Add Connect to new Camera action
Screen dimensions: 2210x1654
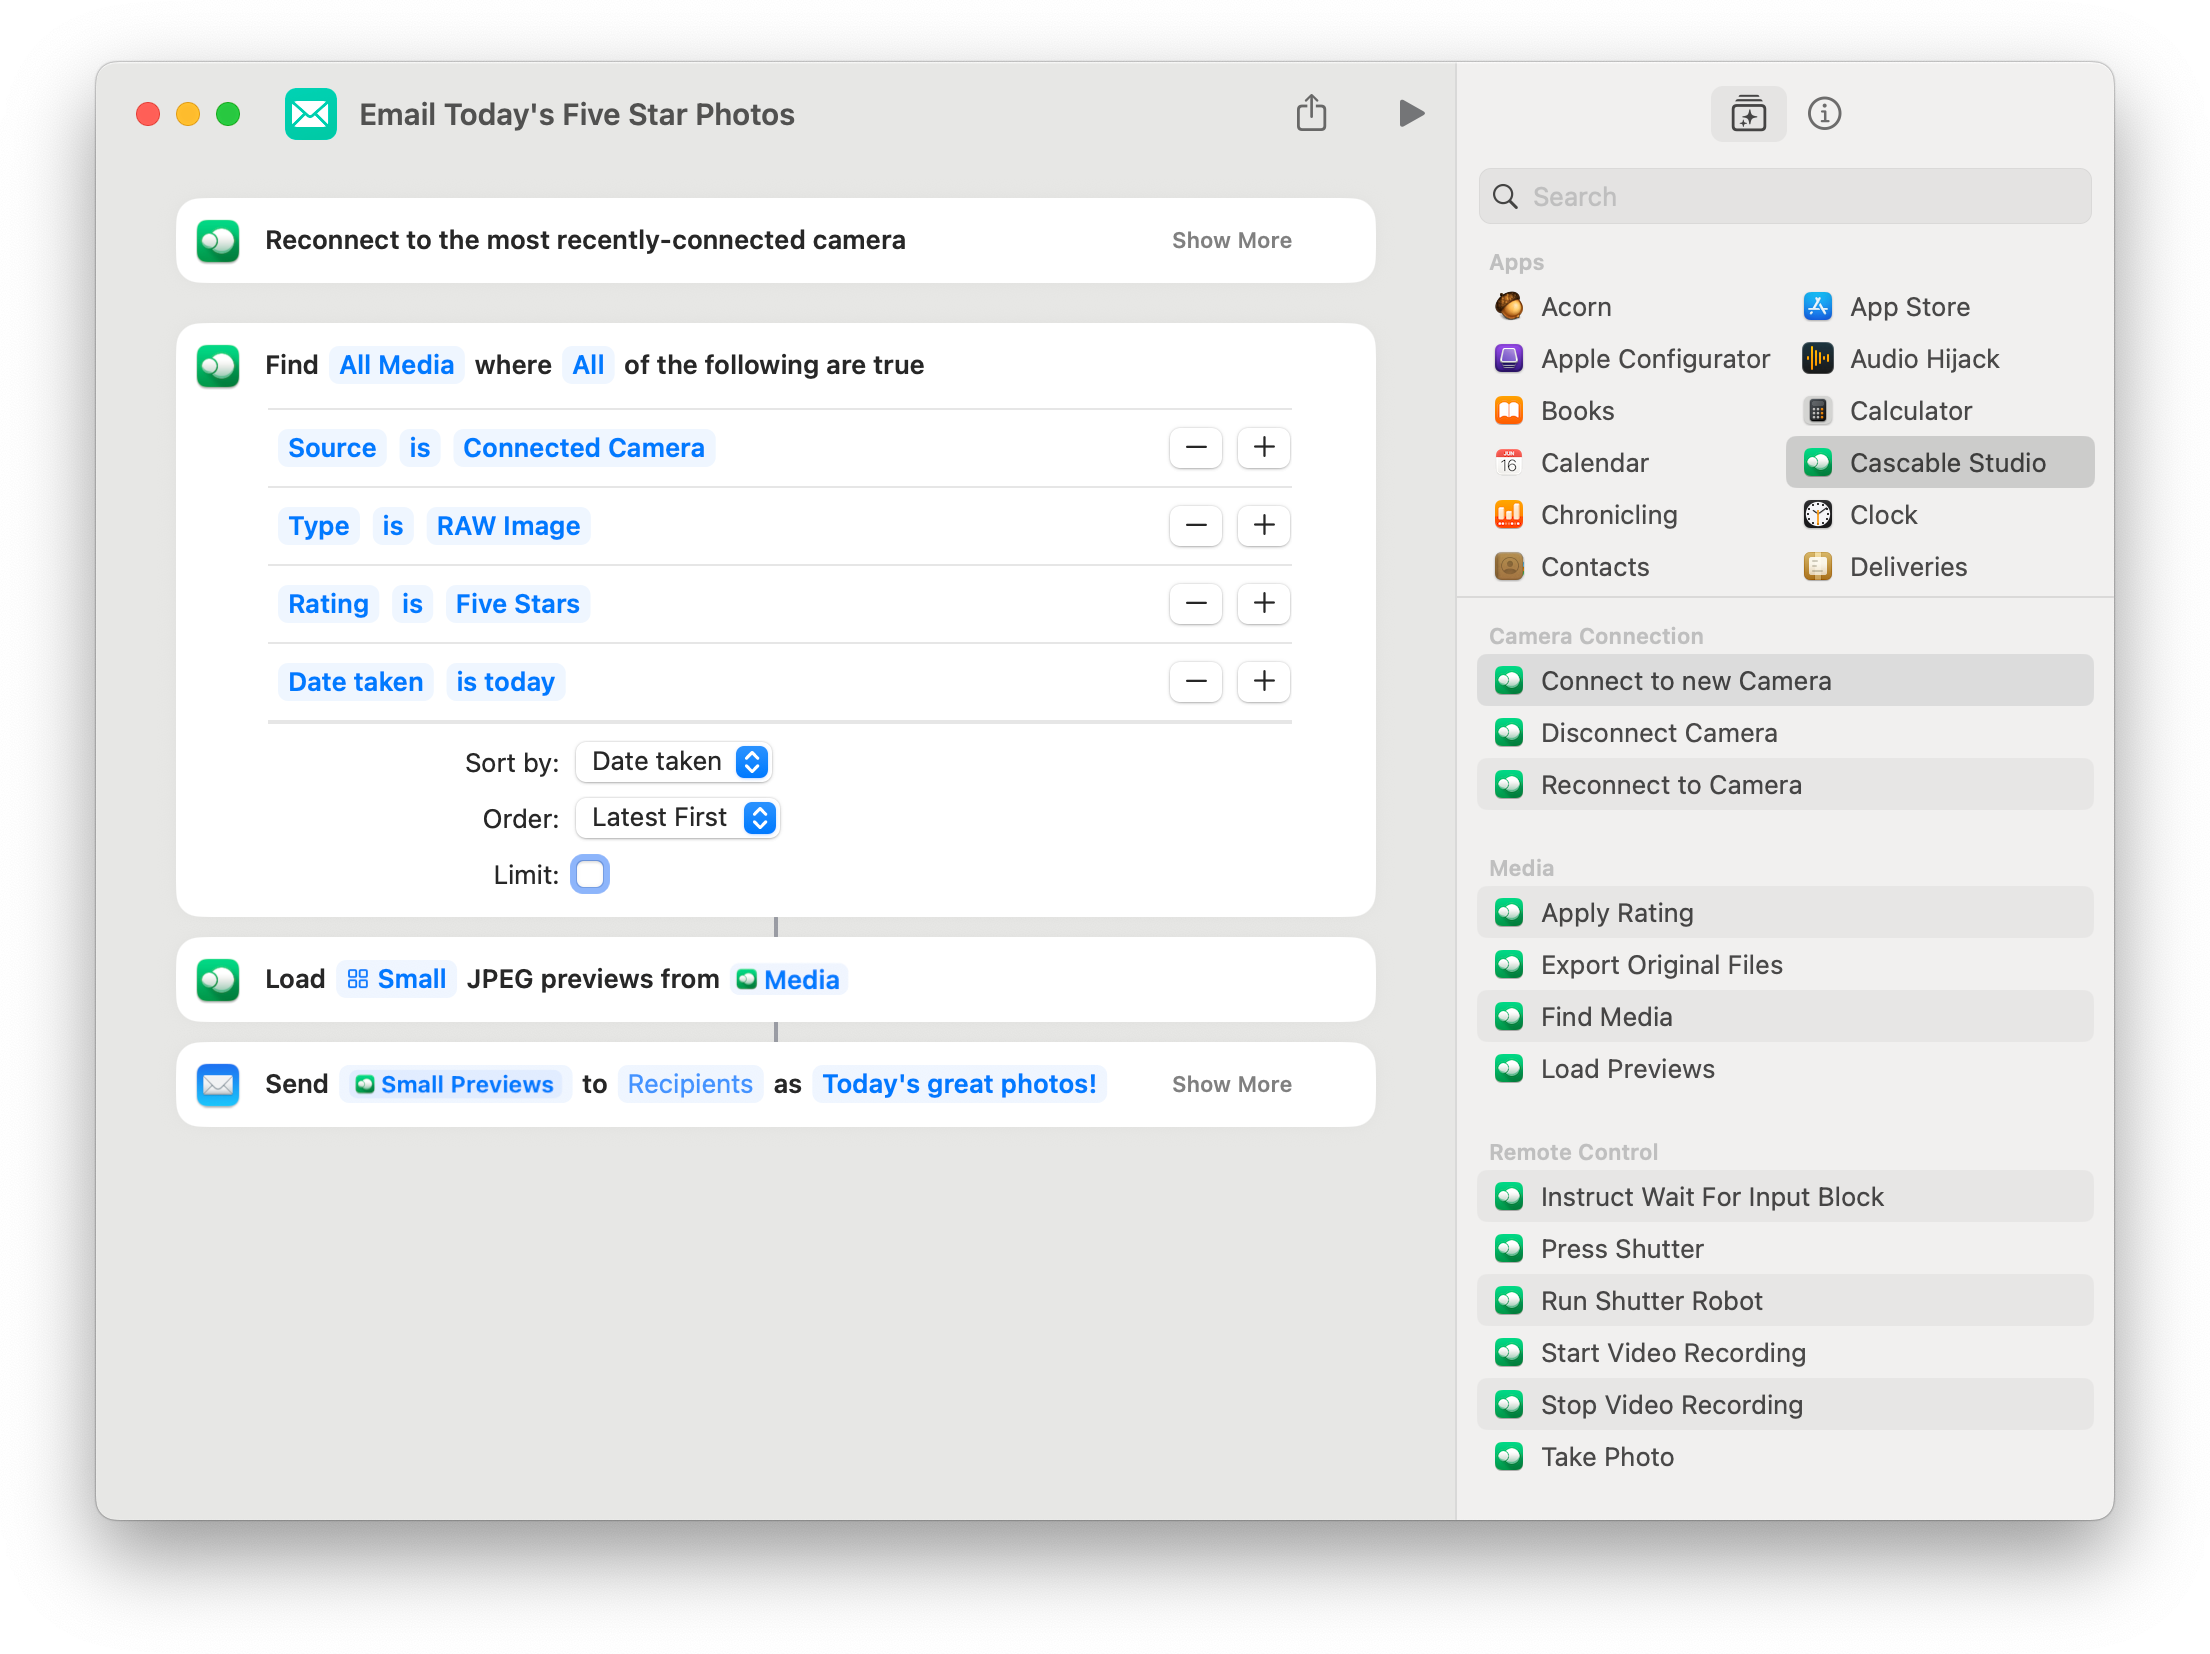tap(1785, 681)
